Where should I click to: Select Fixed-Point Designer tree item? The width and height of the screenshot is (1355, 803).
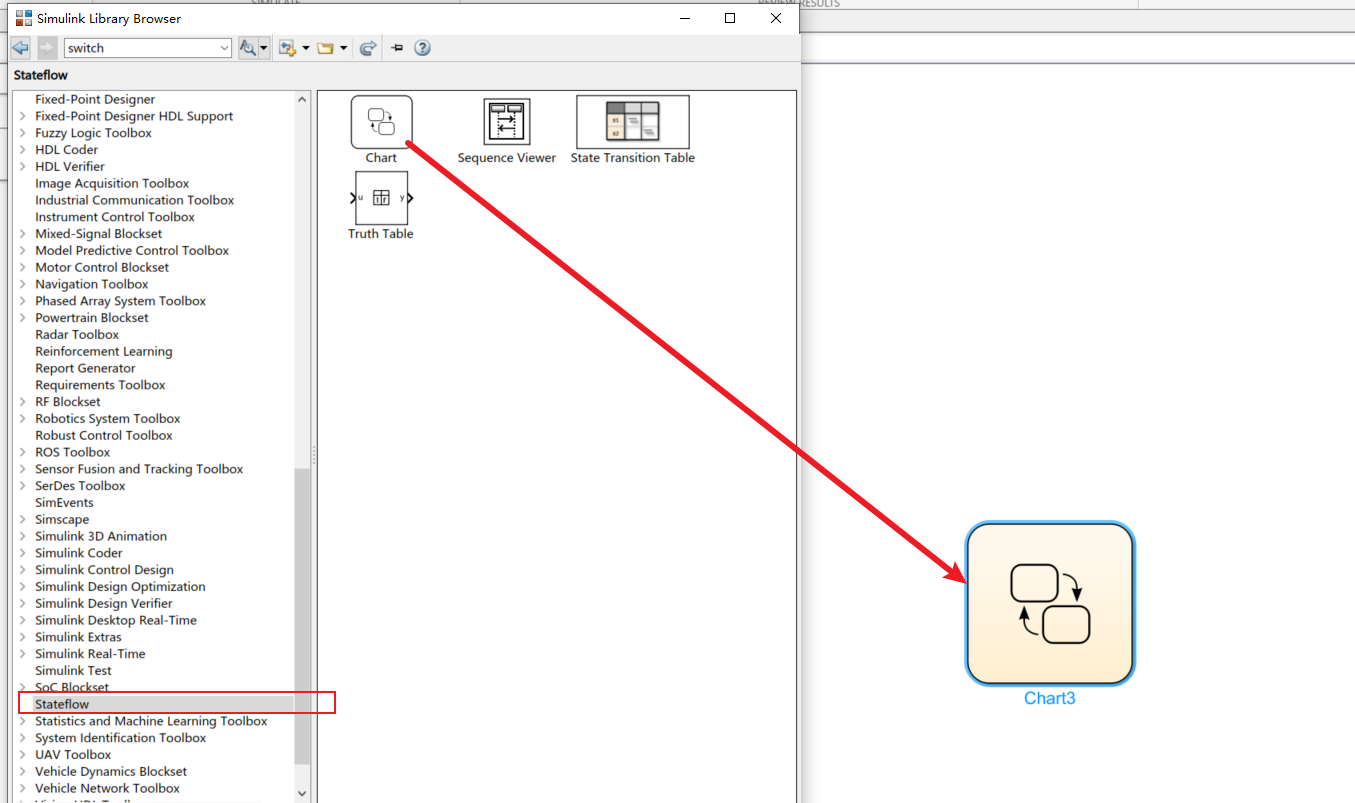pyautogui.click(x=95, y=99)
